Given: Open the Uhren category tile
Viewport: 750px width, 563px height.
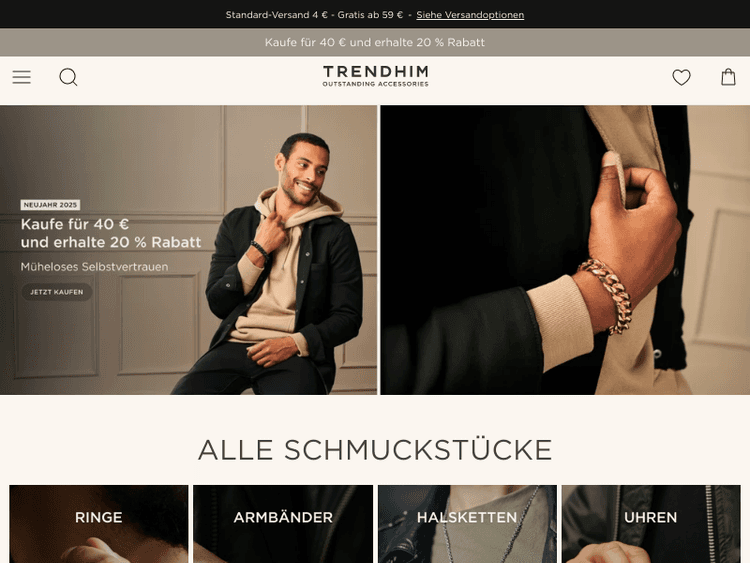Looking at the screenshot, I should click(651, 524).
